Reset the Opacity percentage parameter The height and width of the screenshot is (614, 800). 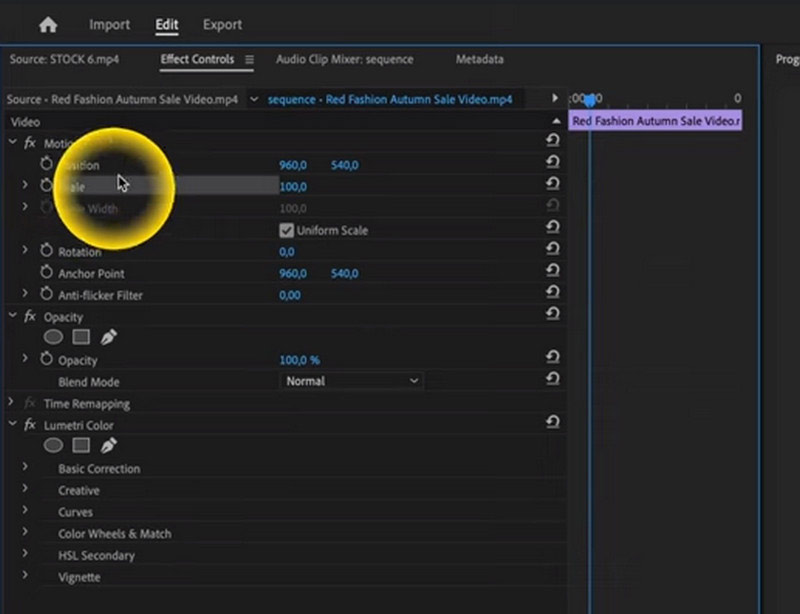[x=552, y=357]
